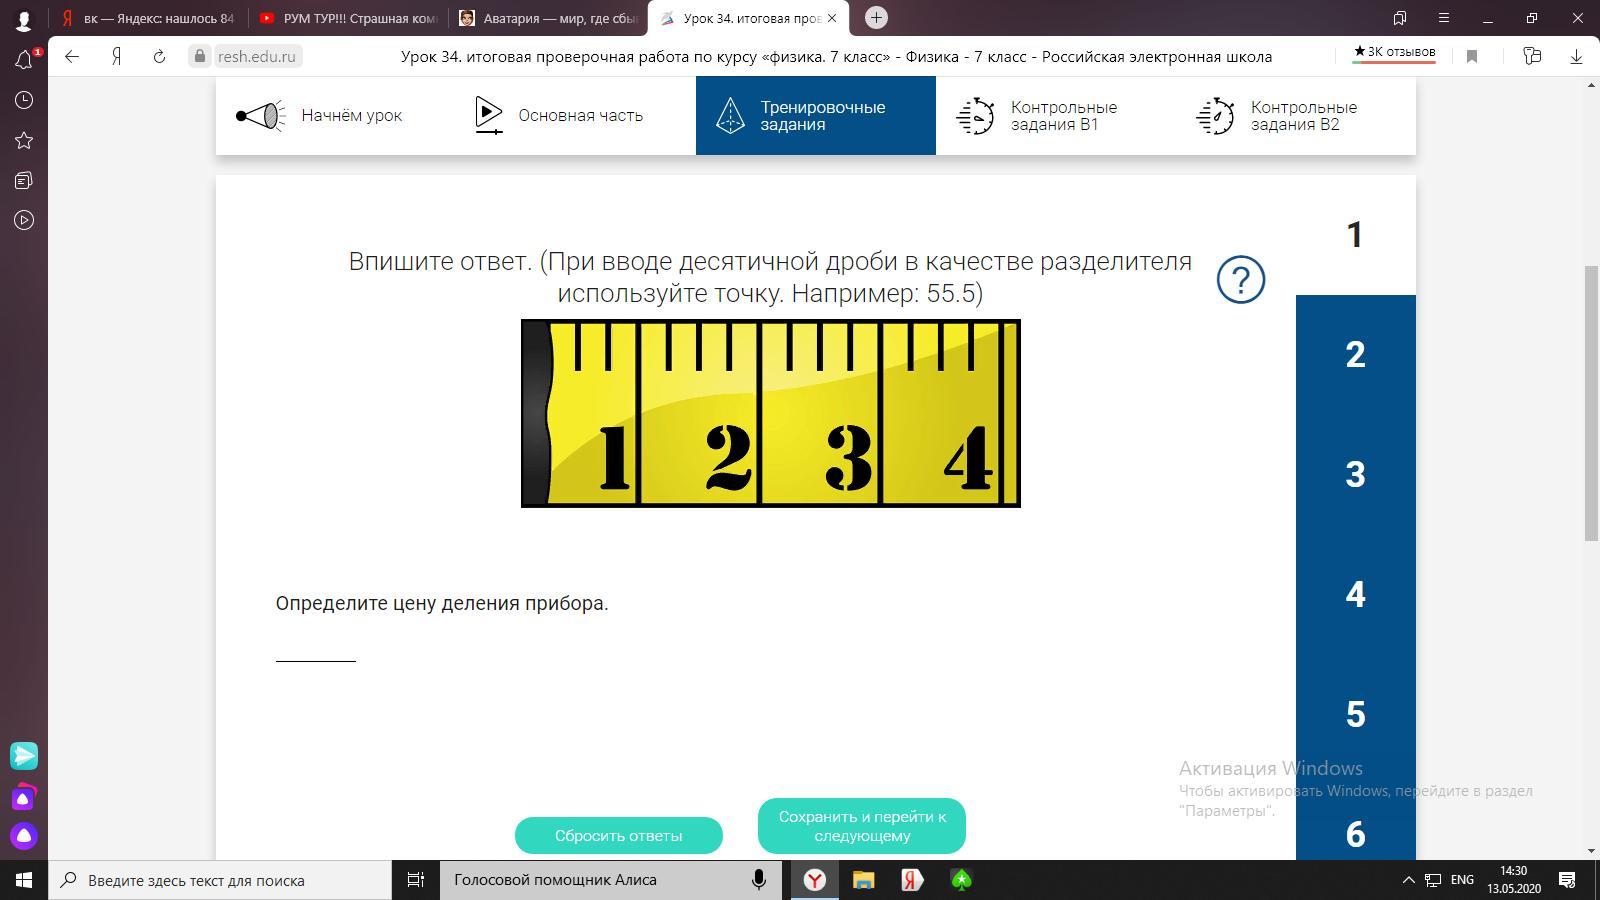
Task: Go to question 3
Action: tap(1356, 475)
